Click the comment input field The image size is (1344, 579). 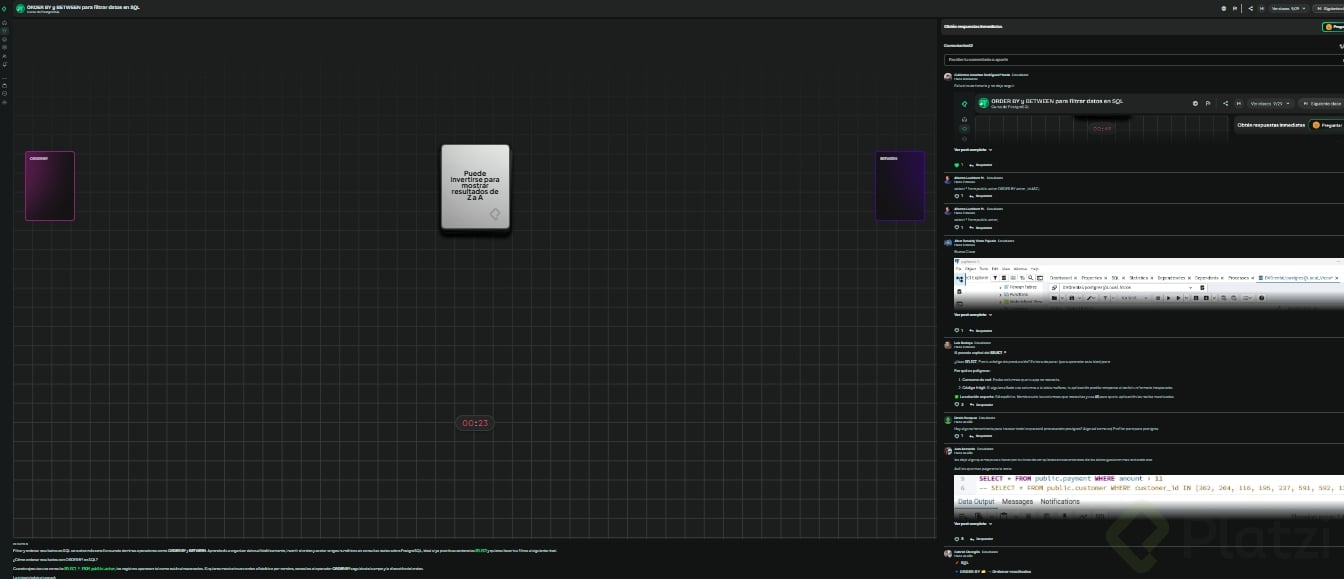(1143, 60)
